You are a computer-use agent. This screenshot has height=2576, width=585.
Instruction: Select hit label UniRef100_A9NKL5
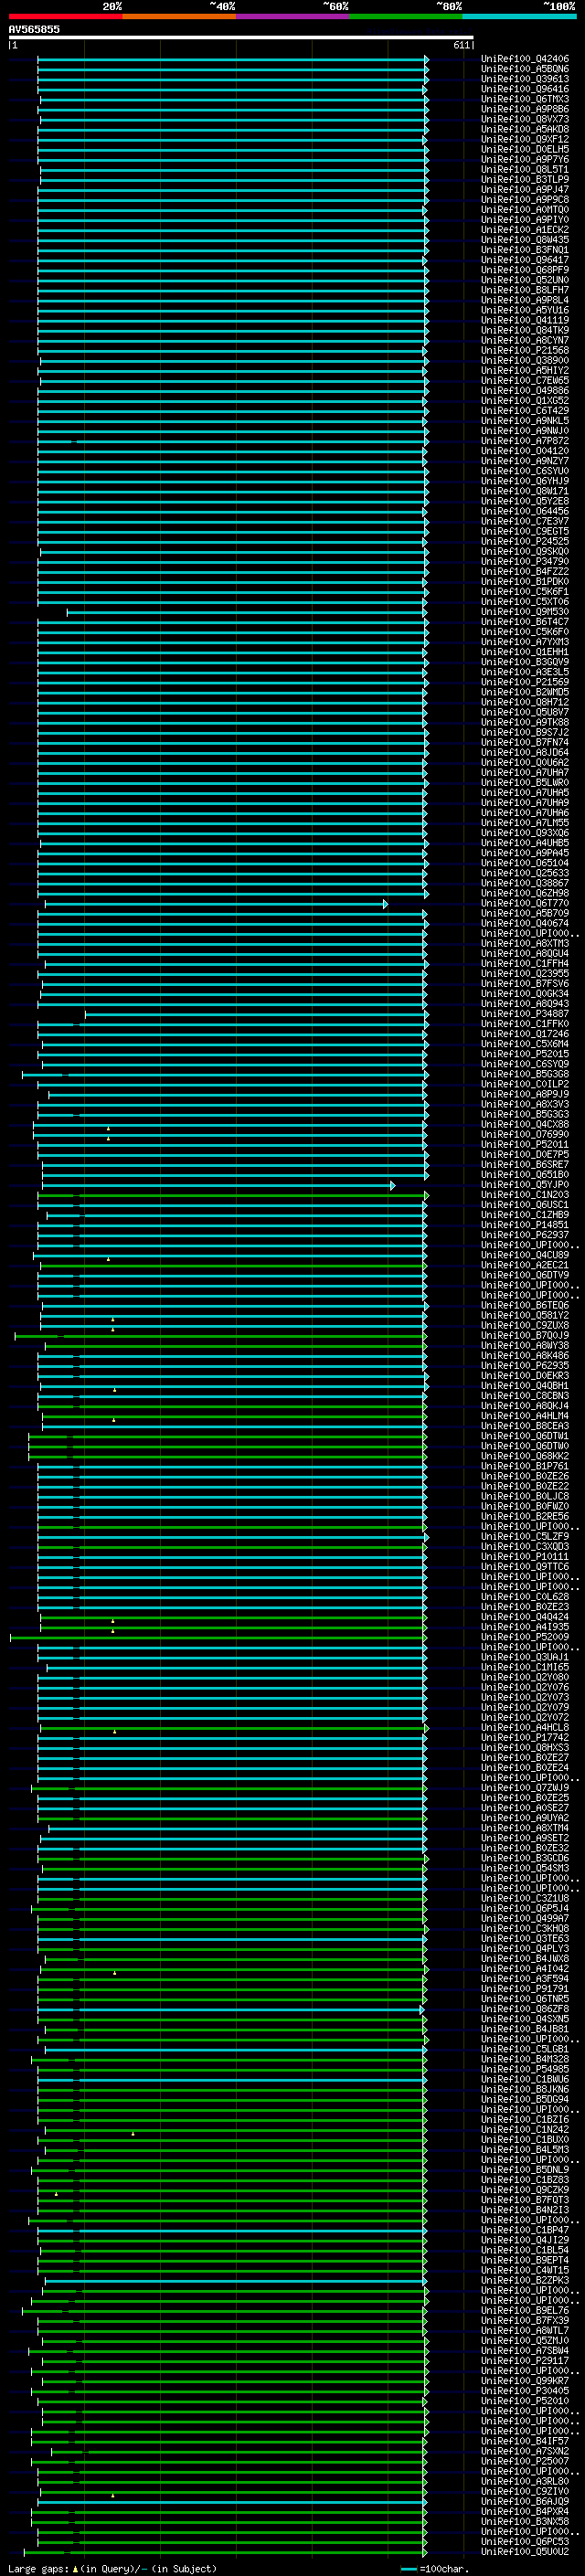525,421
